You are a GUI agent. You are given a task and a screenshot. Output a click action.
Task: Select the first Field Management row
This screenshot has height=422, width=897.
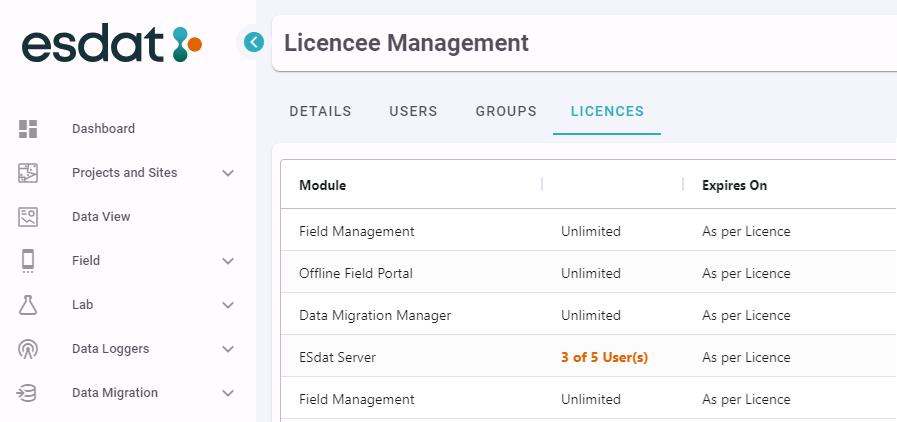coord(589,232)
